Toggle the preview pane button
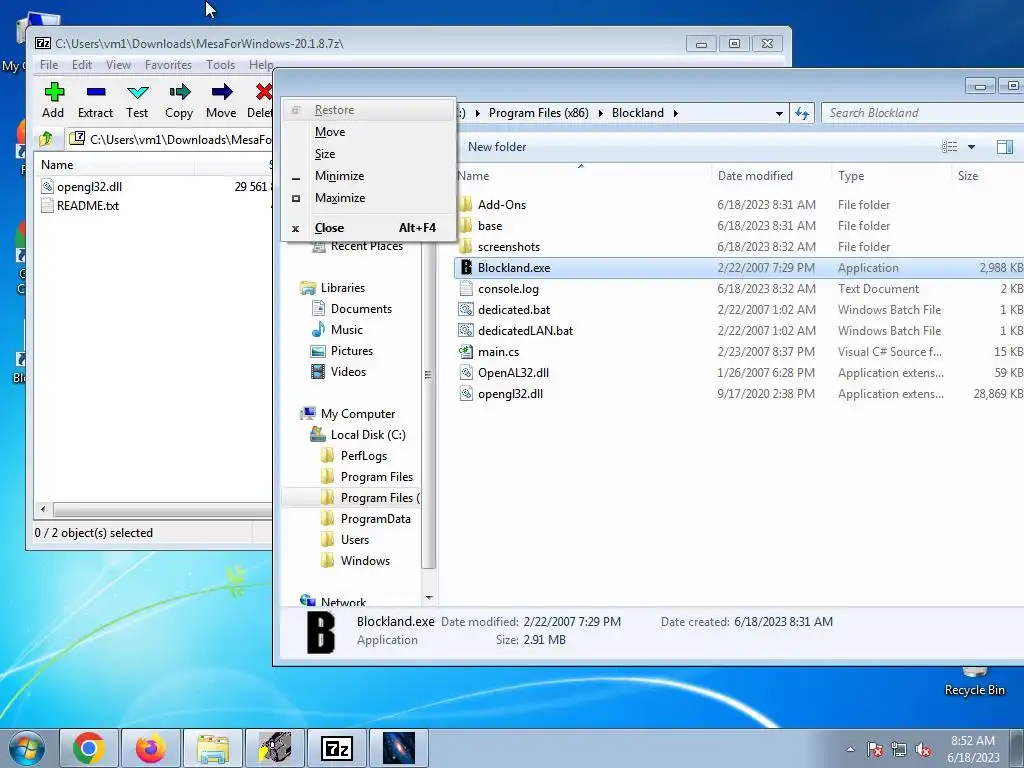Screen dimensions: 1024x768 (1004, 147)
